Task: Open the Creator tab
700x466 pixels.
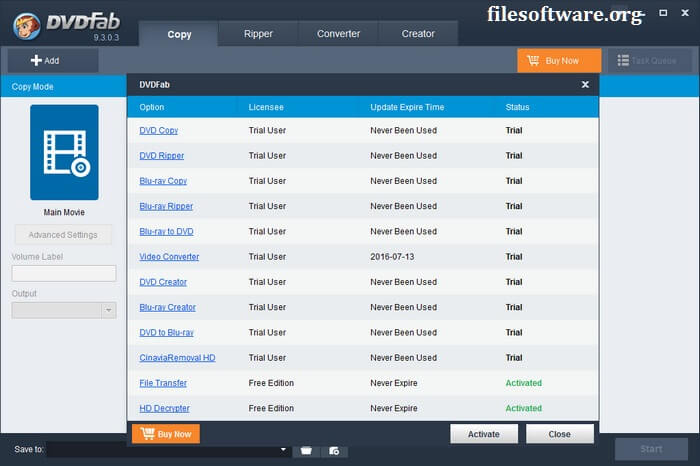Action: (x=418, y=34)
